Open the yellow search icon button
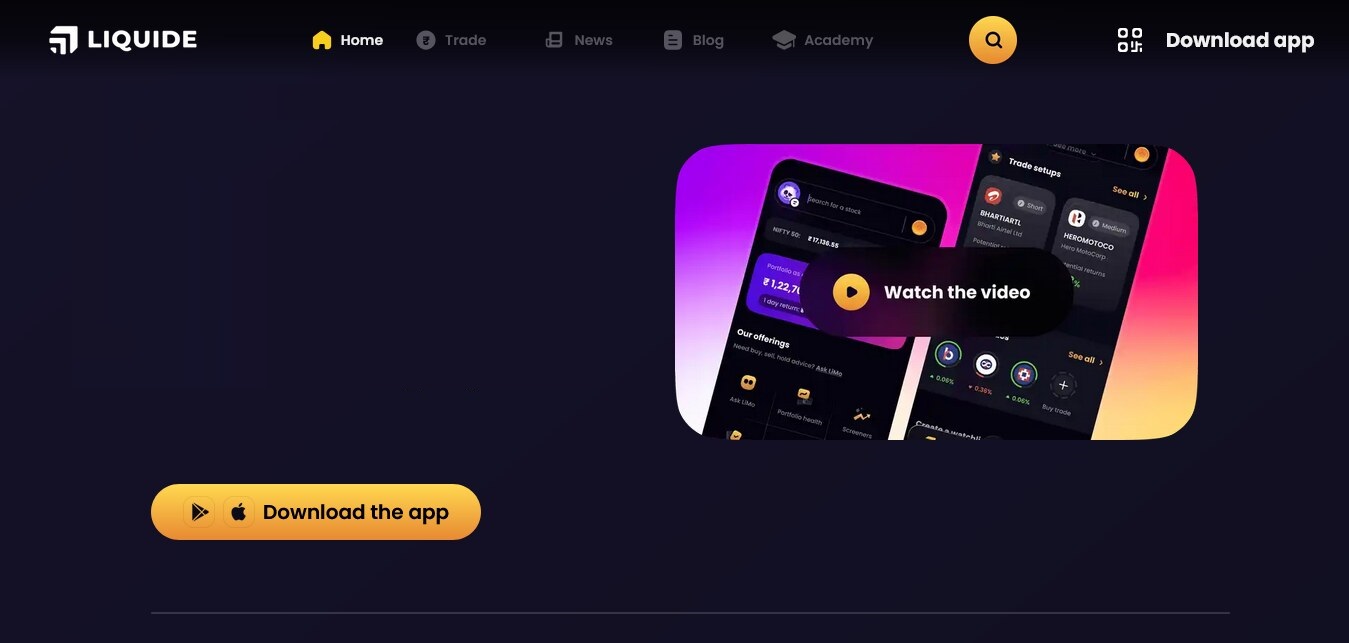 coord(993,40)
